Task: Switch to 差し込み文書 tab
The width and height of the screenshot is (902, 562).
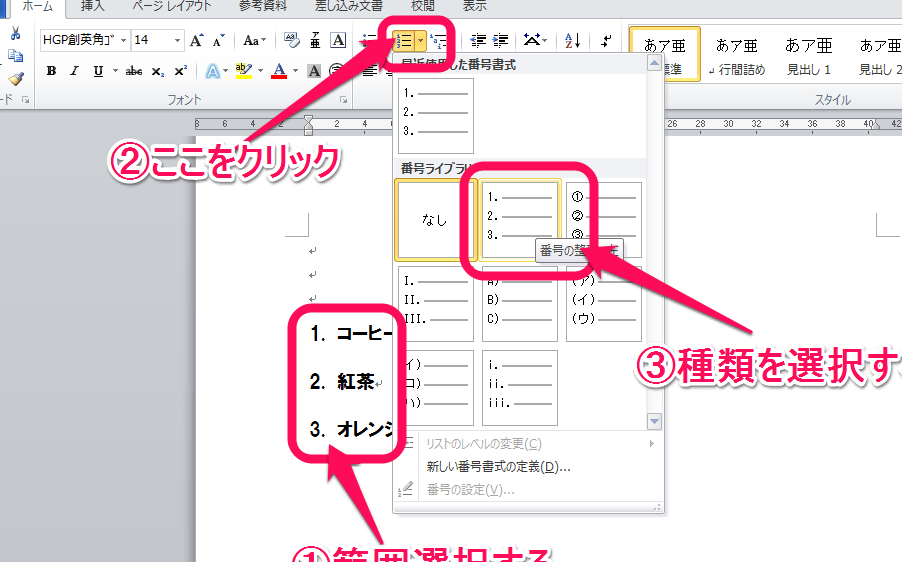Action: (348, 6)
